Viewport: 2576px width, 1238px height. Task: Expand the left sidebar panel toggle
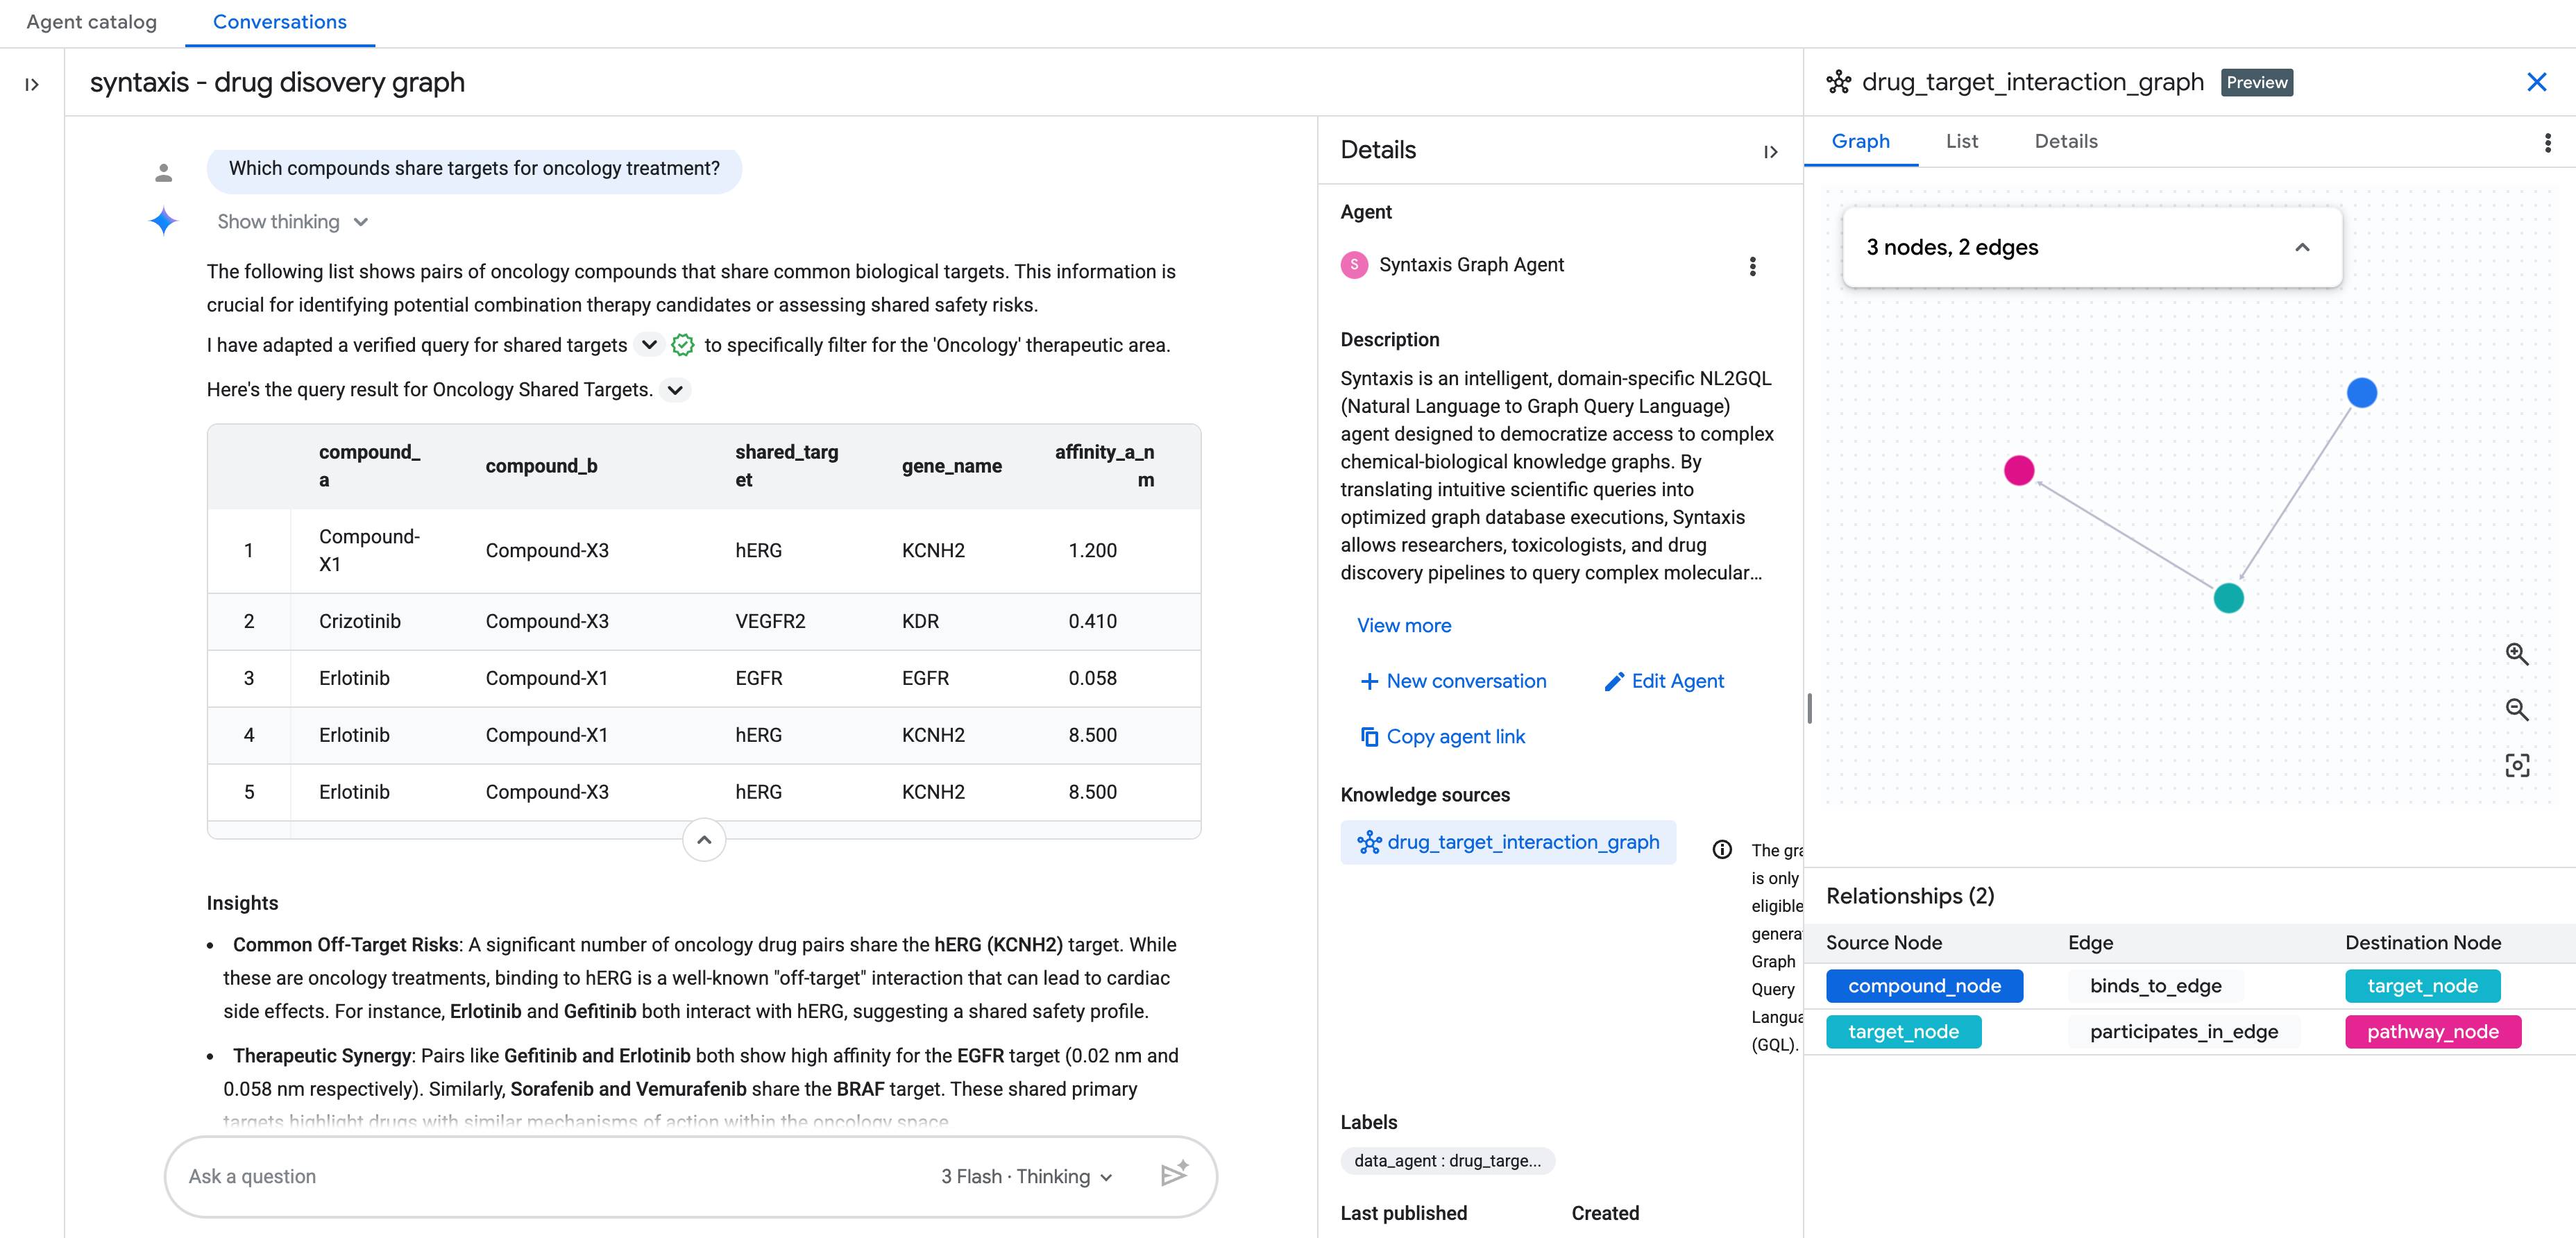pos(32,85)
